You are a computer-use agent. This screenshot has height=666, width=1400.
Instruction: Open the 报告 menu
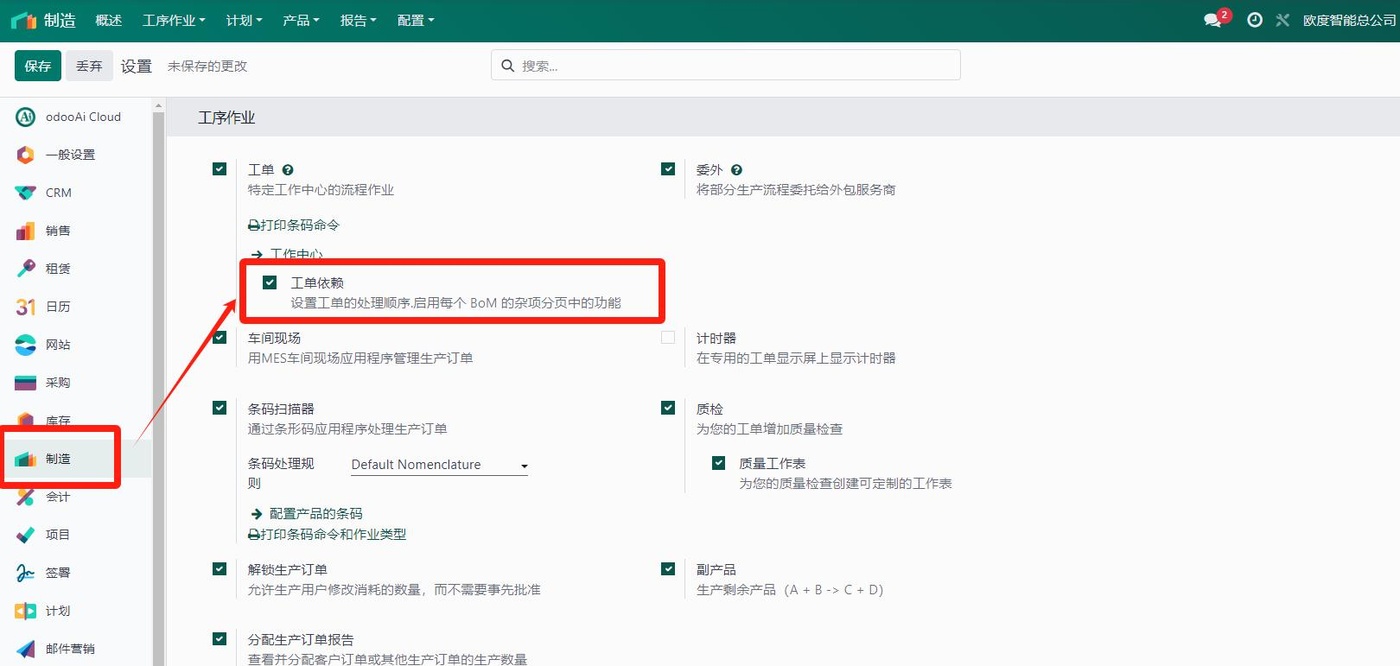point(358,20)
